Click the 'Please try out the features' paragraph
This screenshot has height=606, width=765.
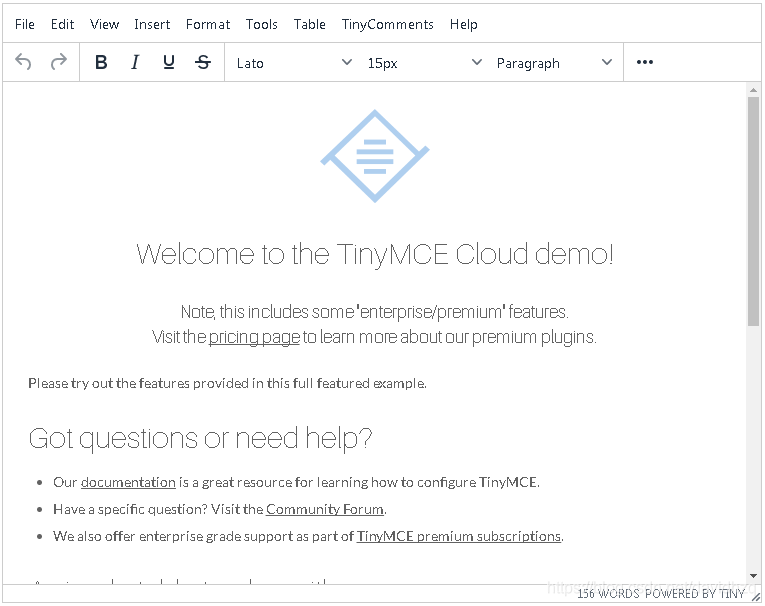(227, 384)
